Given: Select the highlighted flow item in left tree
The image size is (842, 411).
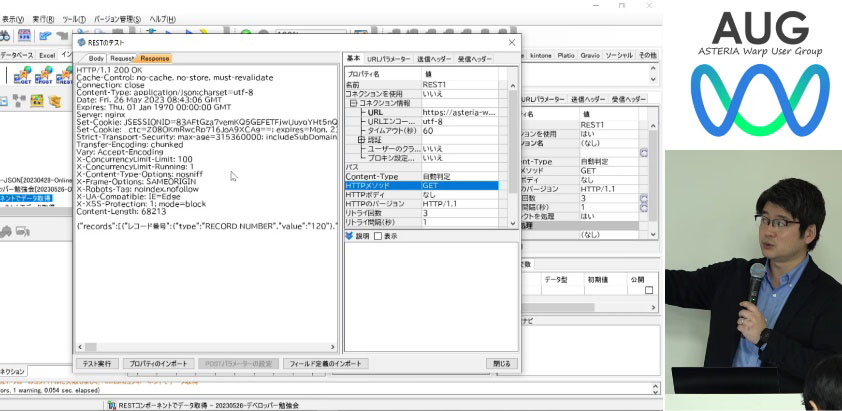Looking at the screenshot, I should point(26,198).
